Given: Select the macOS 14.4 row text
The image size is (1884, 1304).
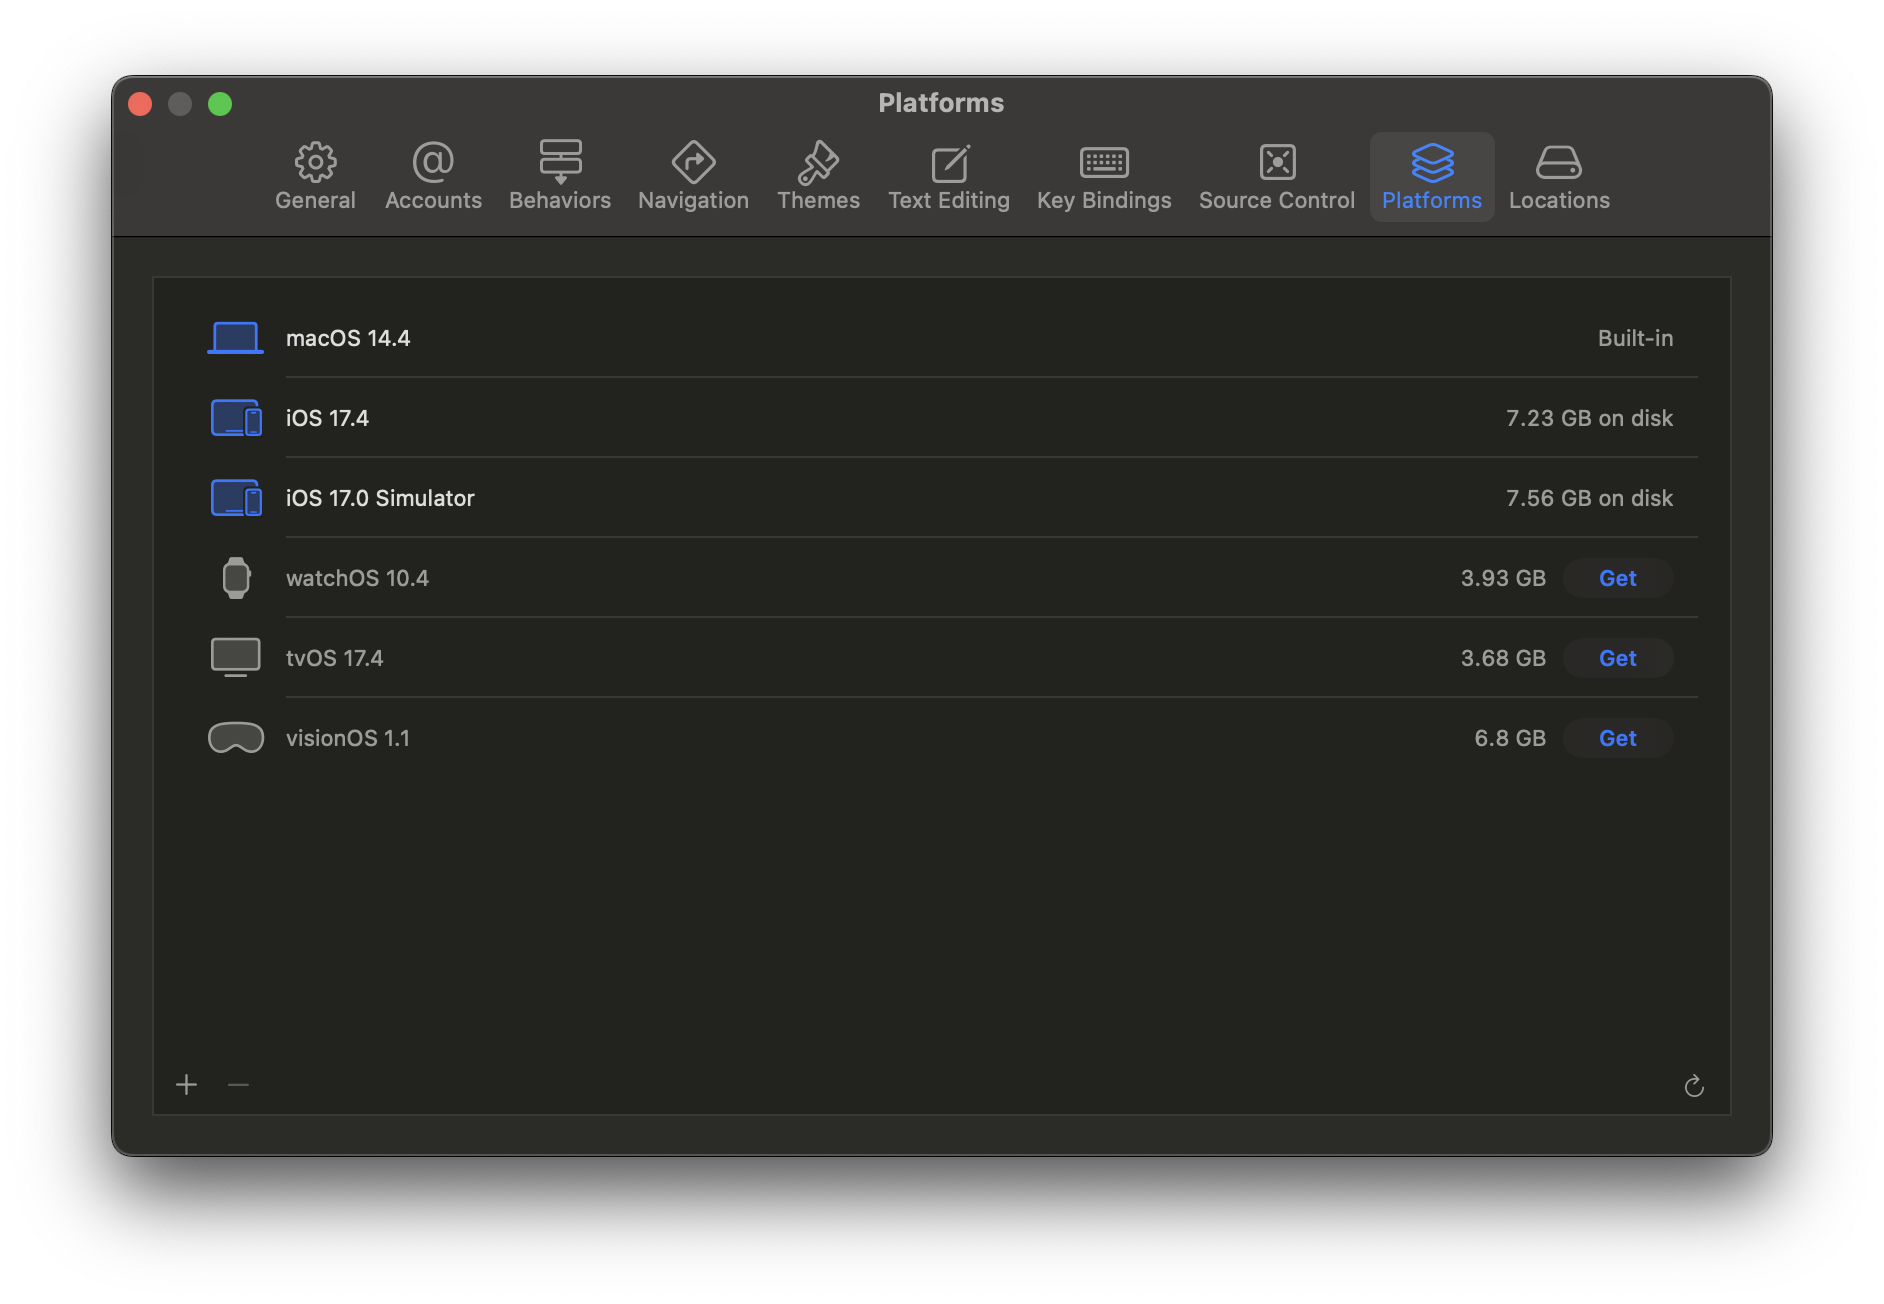Looking at the screenshot, I should pyautogui.click(x=348, y=338).
